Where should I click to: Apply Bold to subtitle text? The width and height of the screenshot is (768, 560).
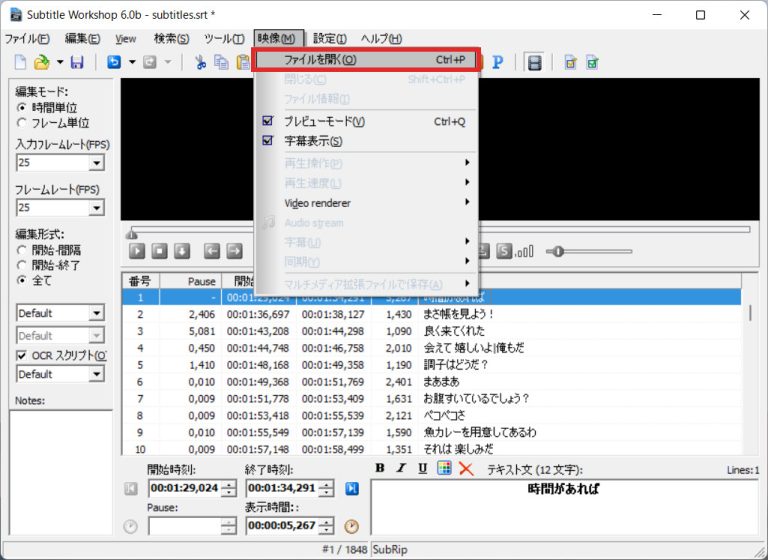380,468
